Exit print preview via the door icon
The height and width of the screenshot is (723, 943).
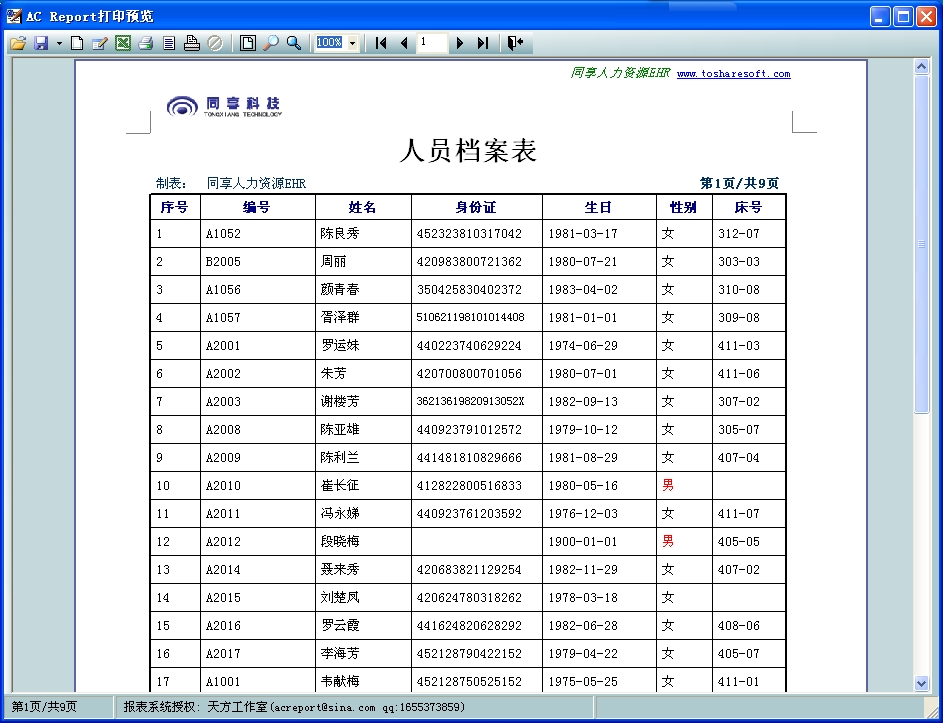pyautogui.click(x=512, y=43)
